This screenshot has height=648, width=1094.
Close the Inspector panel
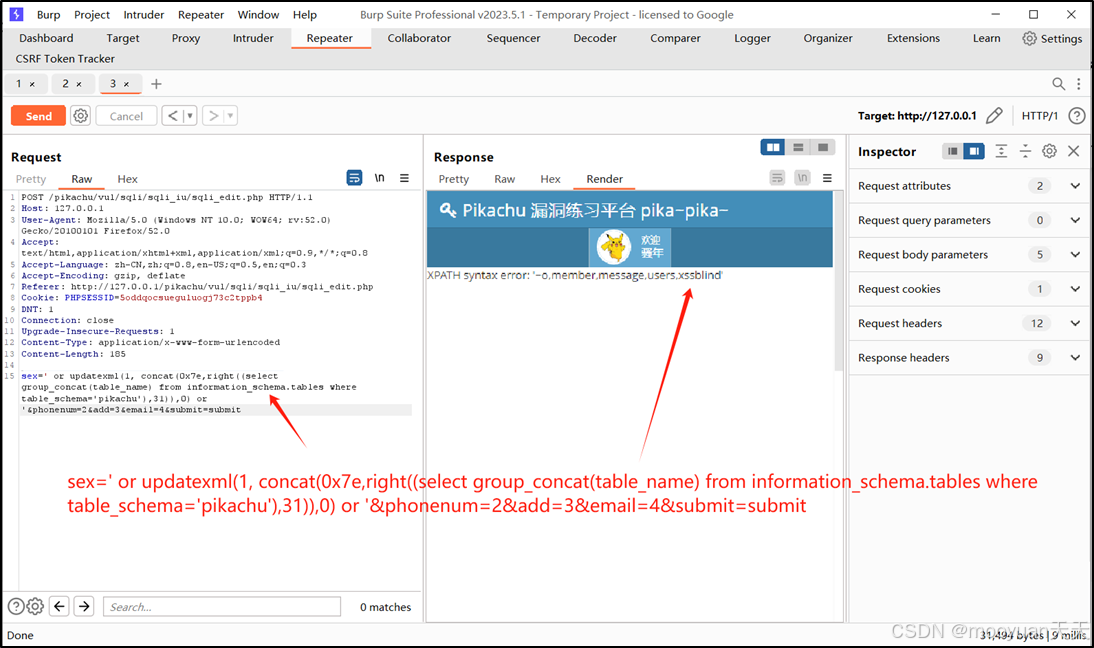click(x=1074, y=151)
